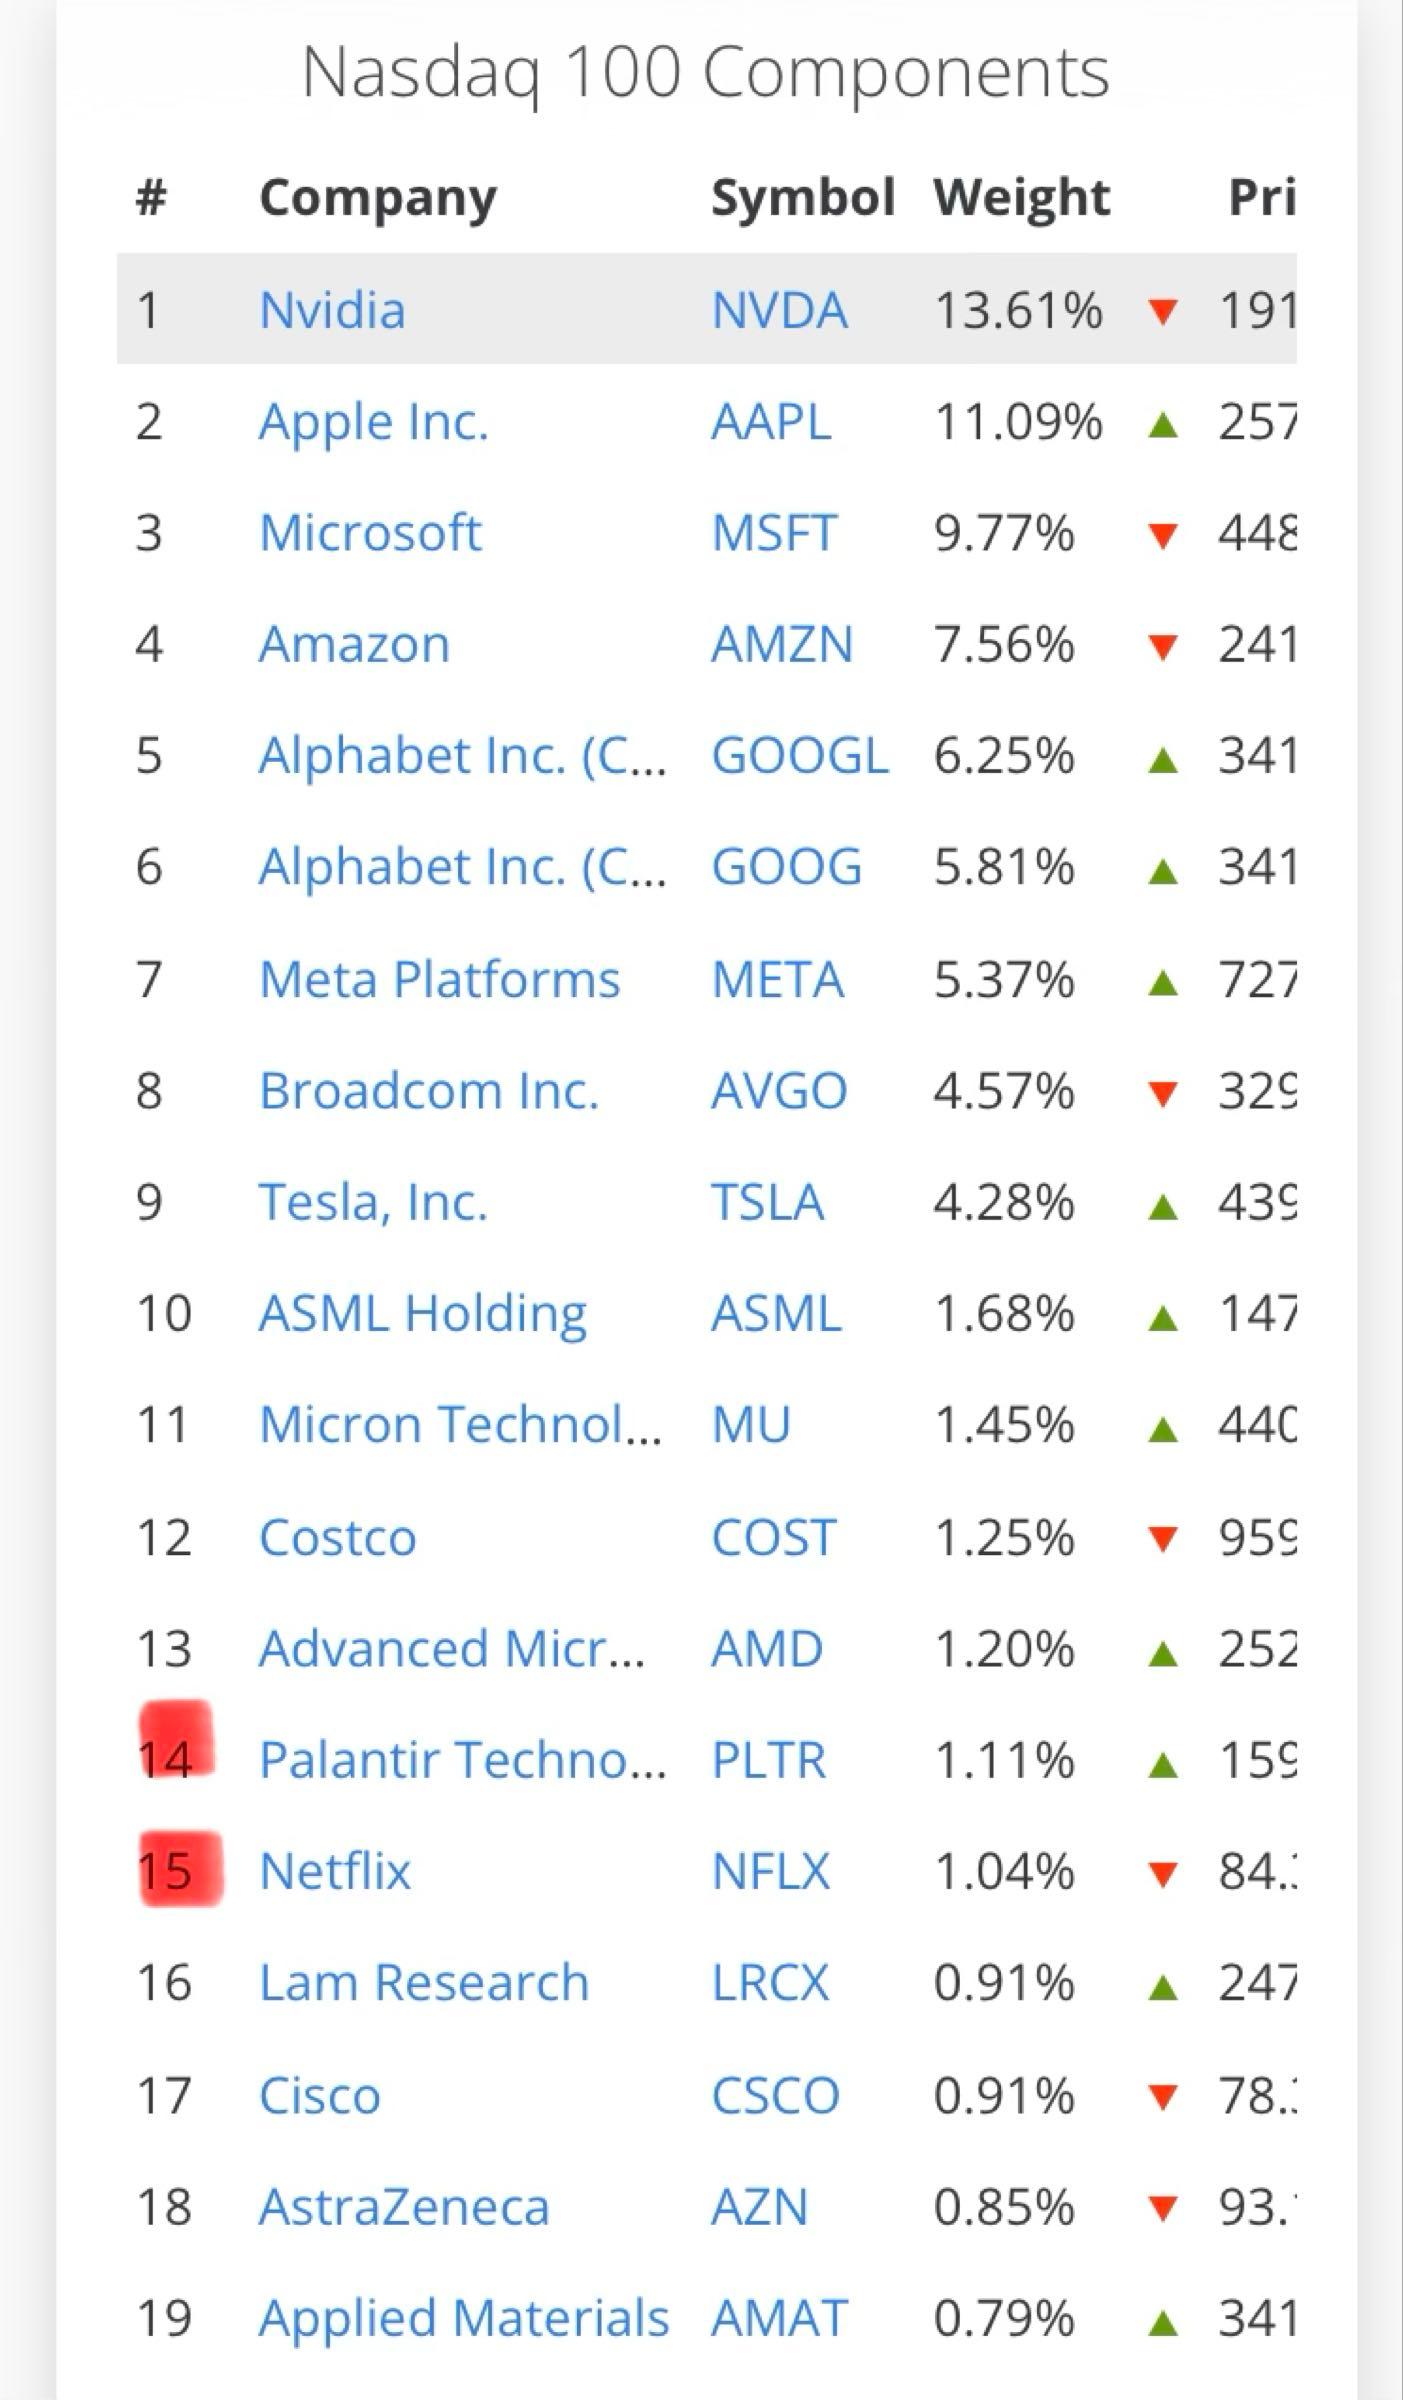Select the MU ticker symbol
The height and width of the screenshot is (2400, 1403).
coord(750,1424)
